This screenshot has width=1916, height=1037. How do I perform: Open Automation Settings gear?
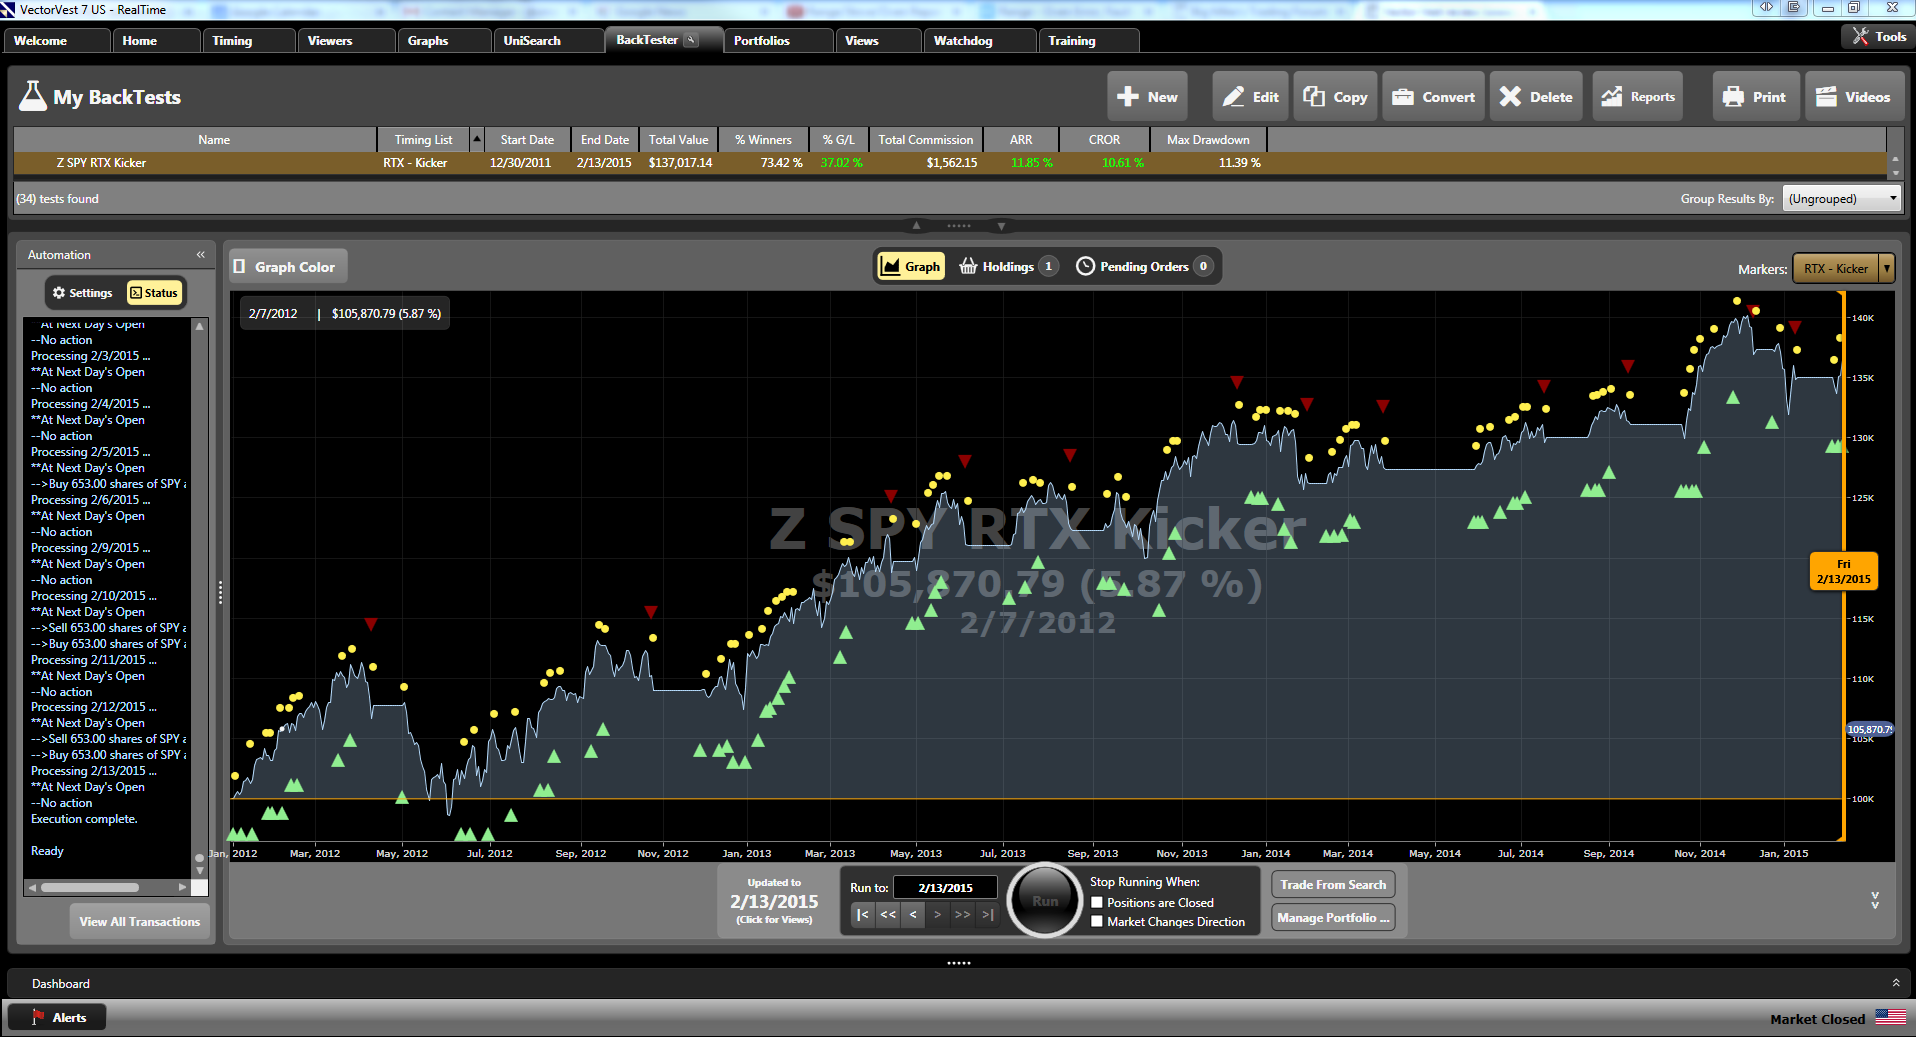click(x=82, y=293)
